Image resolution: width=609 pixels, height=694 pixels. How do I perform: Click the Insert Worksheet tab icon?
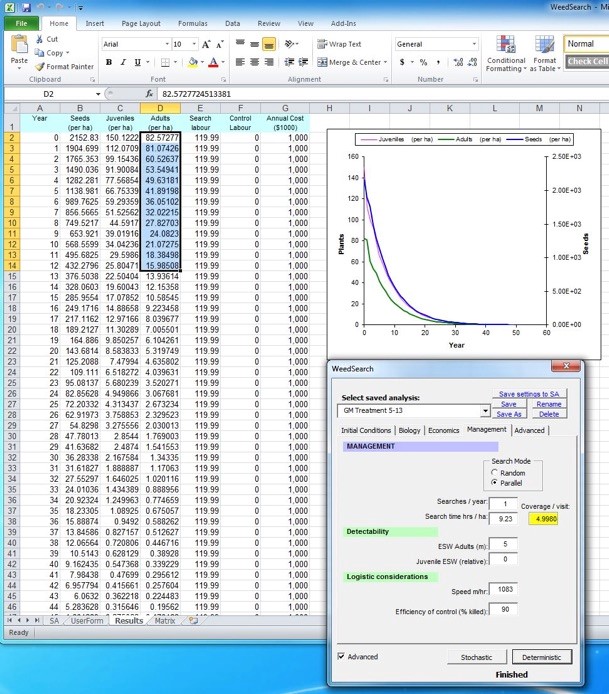coord(193,621)
